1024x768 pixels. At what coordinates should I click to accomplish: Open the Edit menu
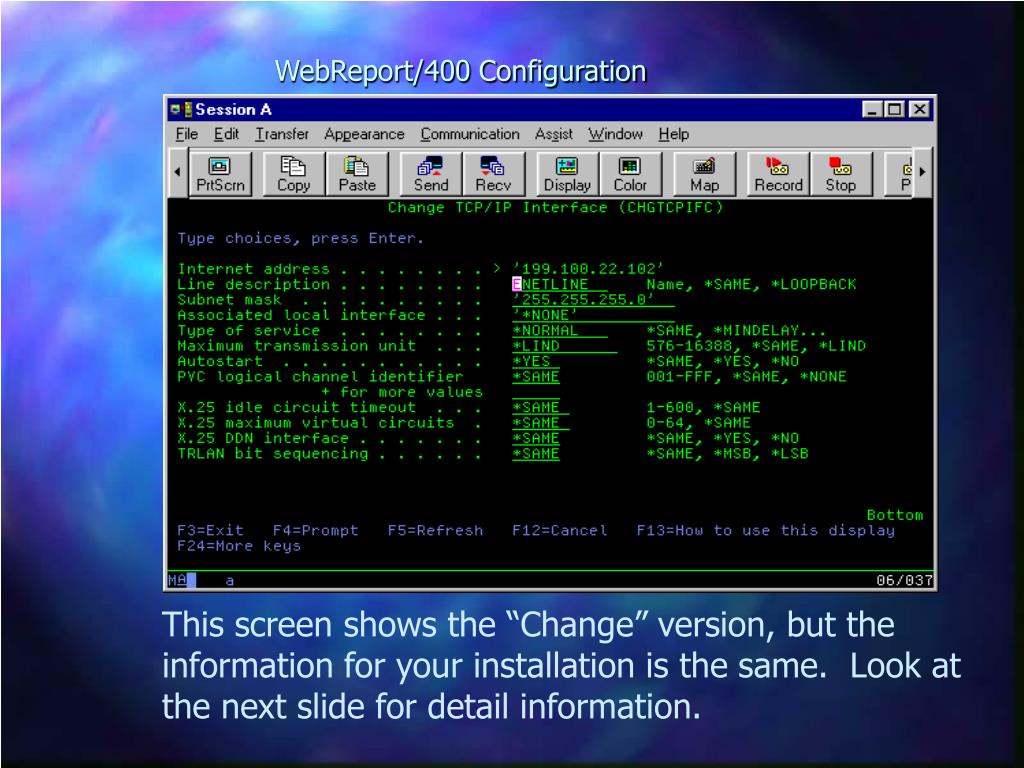pos(226,134)
